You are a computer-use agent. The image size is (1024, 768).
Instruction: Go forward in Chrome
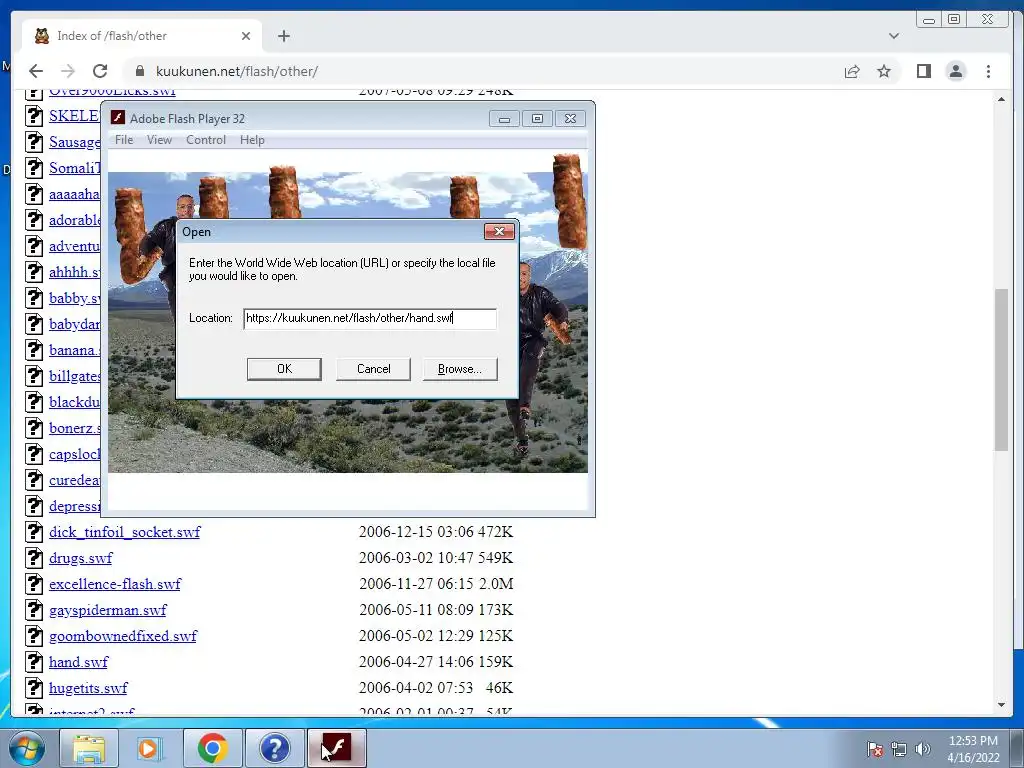click(68, 71)
